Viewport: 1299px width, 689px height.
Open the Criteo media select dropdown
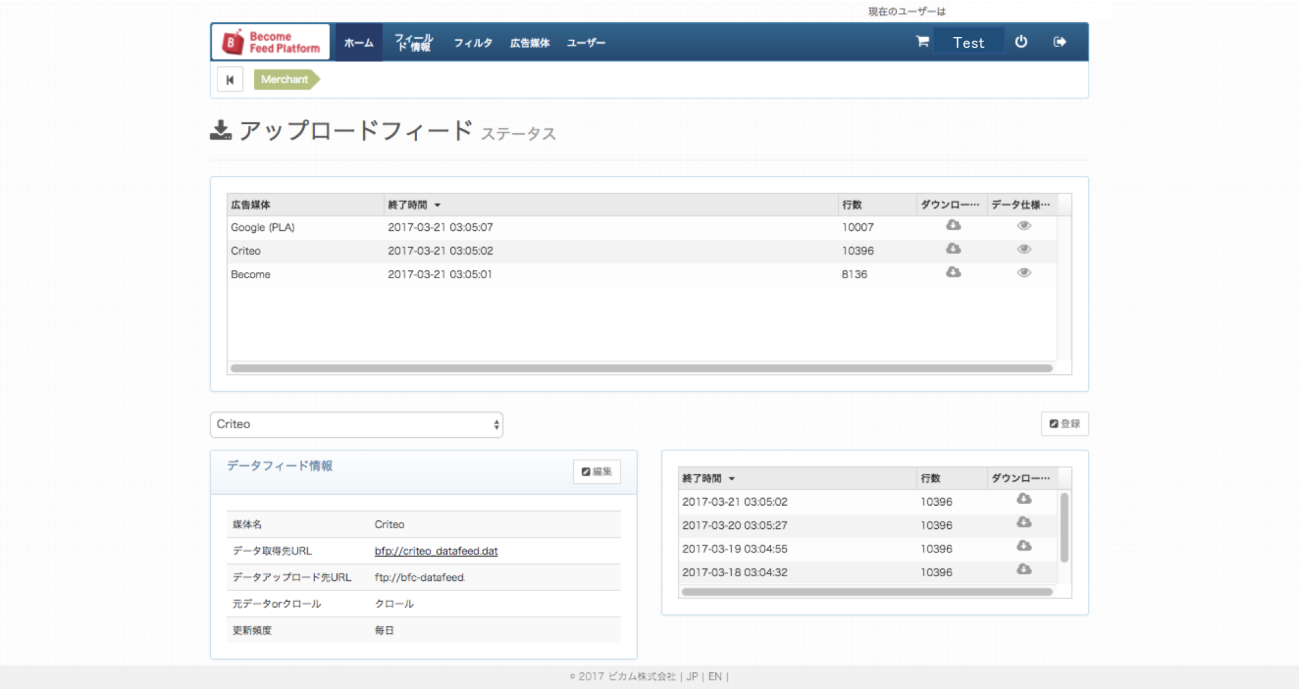coord(356,424)
